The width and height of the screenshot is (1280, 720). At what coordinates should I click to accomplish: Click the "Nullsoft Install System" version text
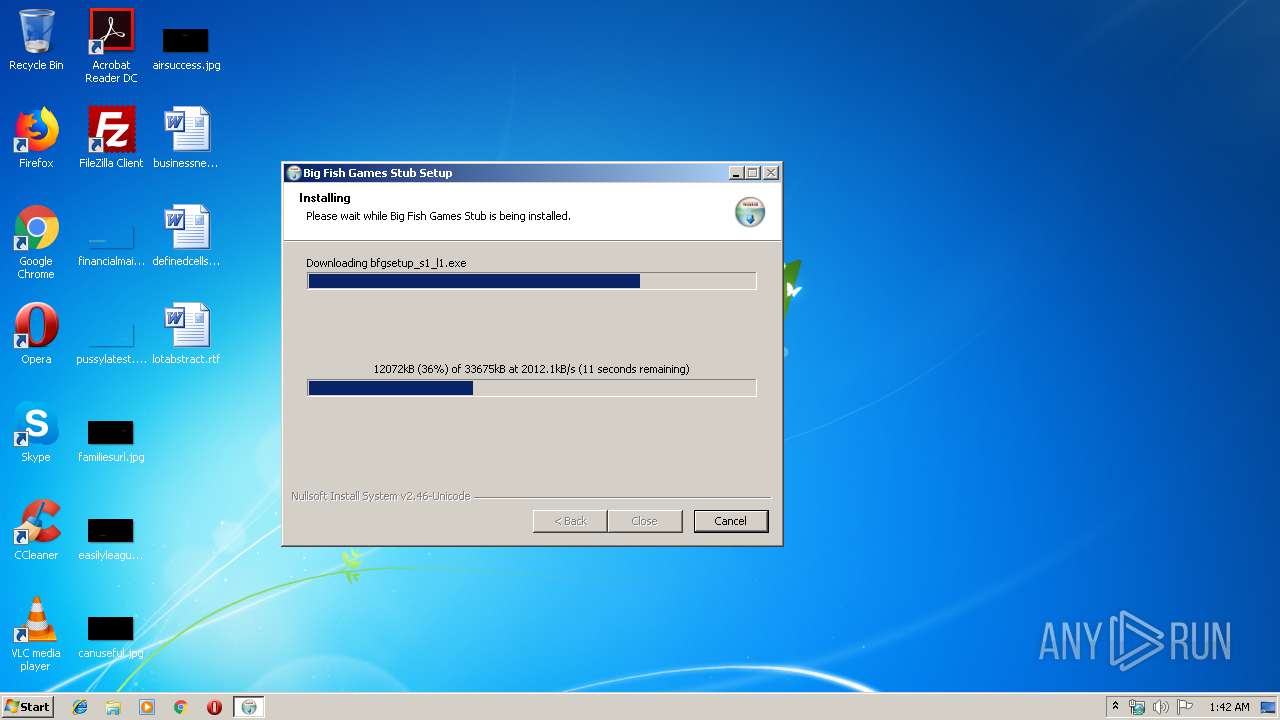coord(380,496)
